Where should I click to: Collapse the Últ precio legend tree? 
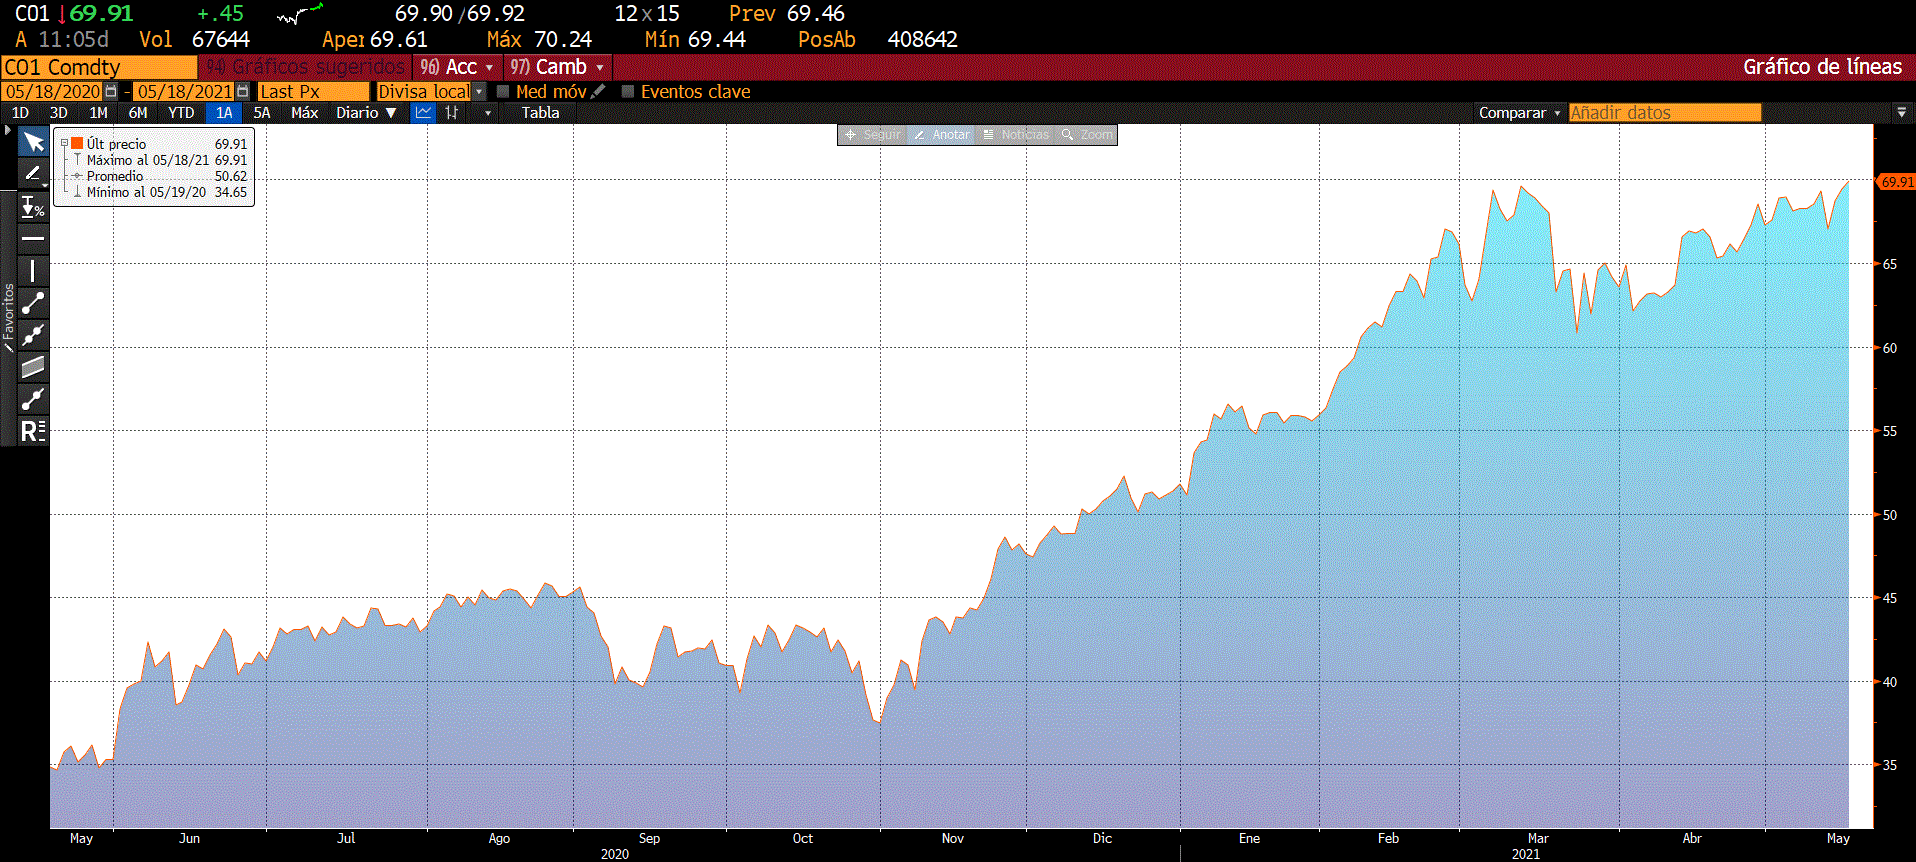(x=64, y=144)
